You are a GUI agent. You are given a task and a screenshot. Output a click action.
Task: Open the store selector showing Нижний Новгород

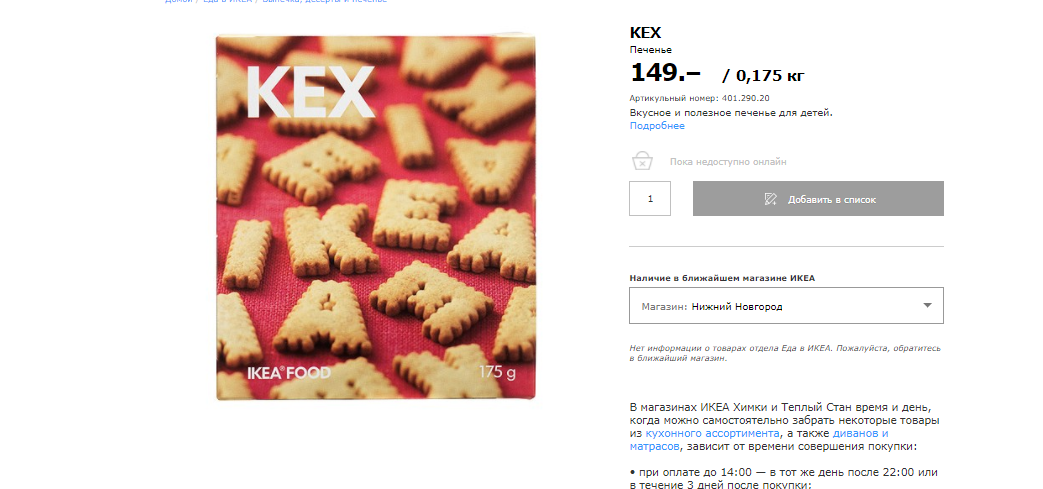click(x=786, y=305)
